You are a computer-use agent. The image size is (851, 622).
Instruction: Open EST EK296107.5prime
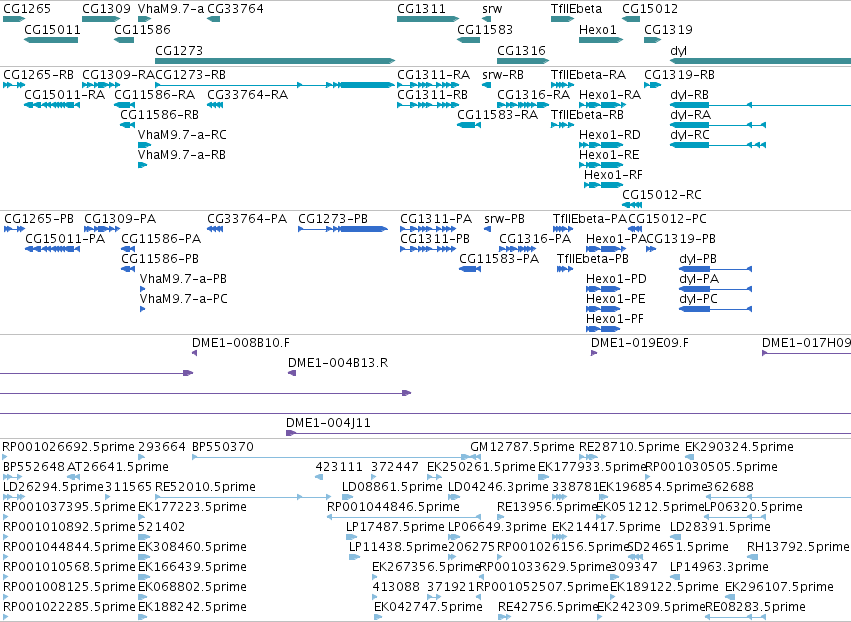[779, 586]
